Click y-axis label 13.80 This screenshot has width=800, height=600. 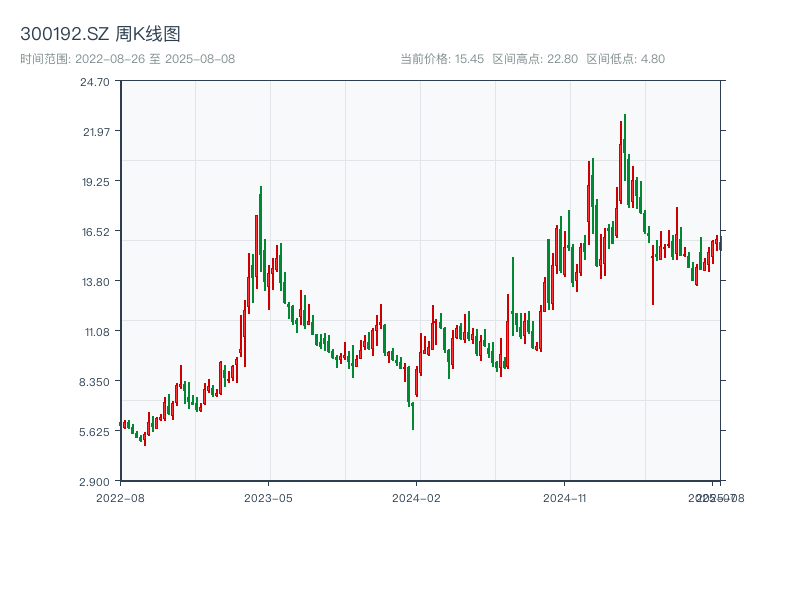pyautogui.click(x=96, y=282)
